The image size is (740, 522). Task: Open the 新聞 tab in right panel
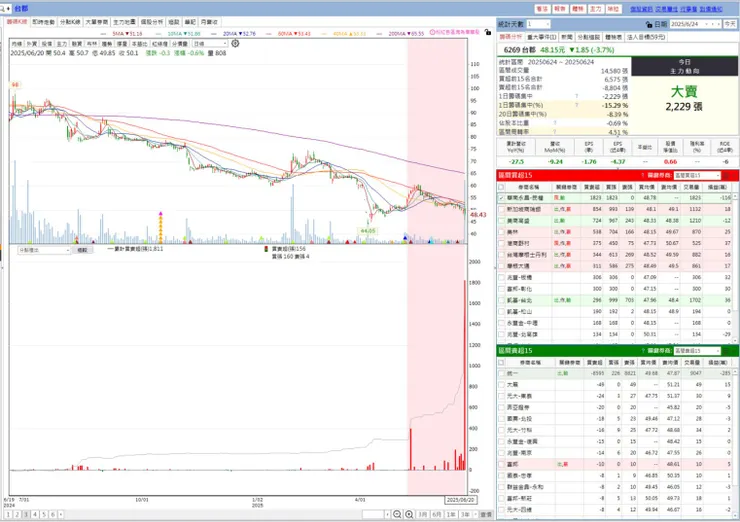(x=567, y=37)
